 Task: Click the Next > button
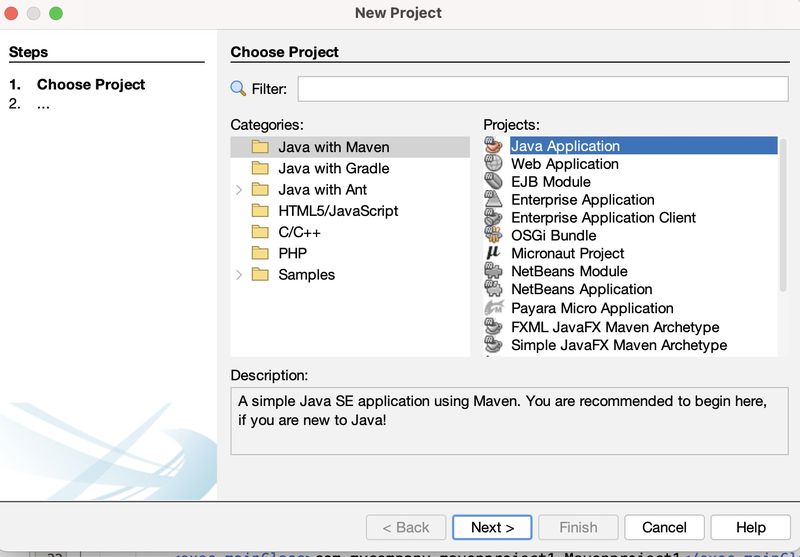click(492, 527)
